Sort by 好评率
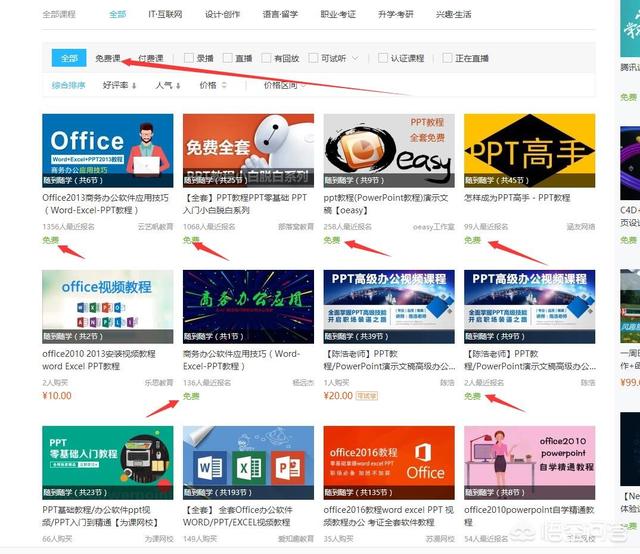Screen dimensions: 640x554 pyautogui.click(x=119, y=85)
